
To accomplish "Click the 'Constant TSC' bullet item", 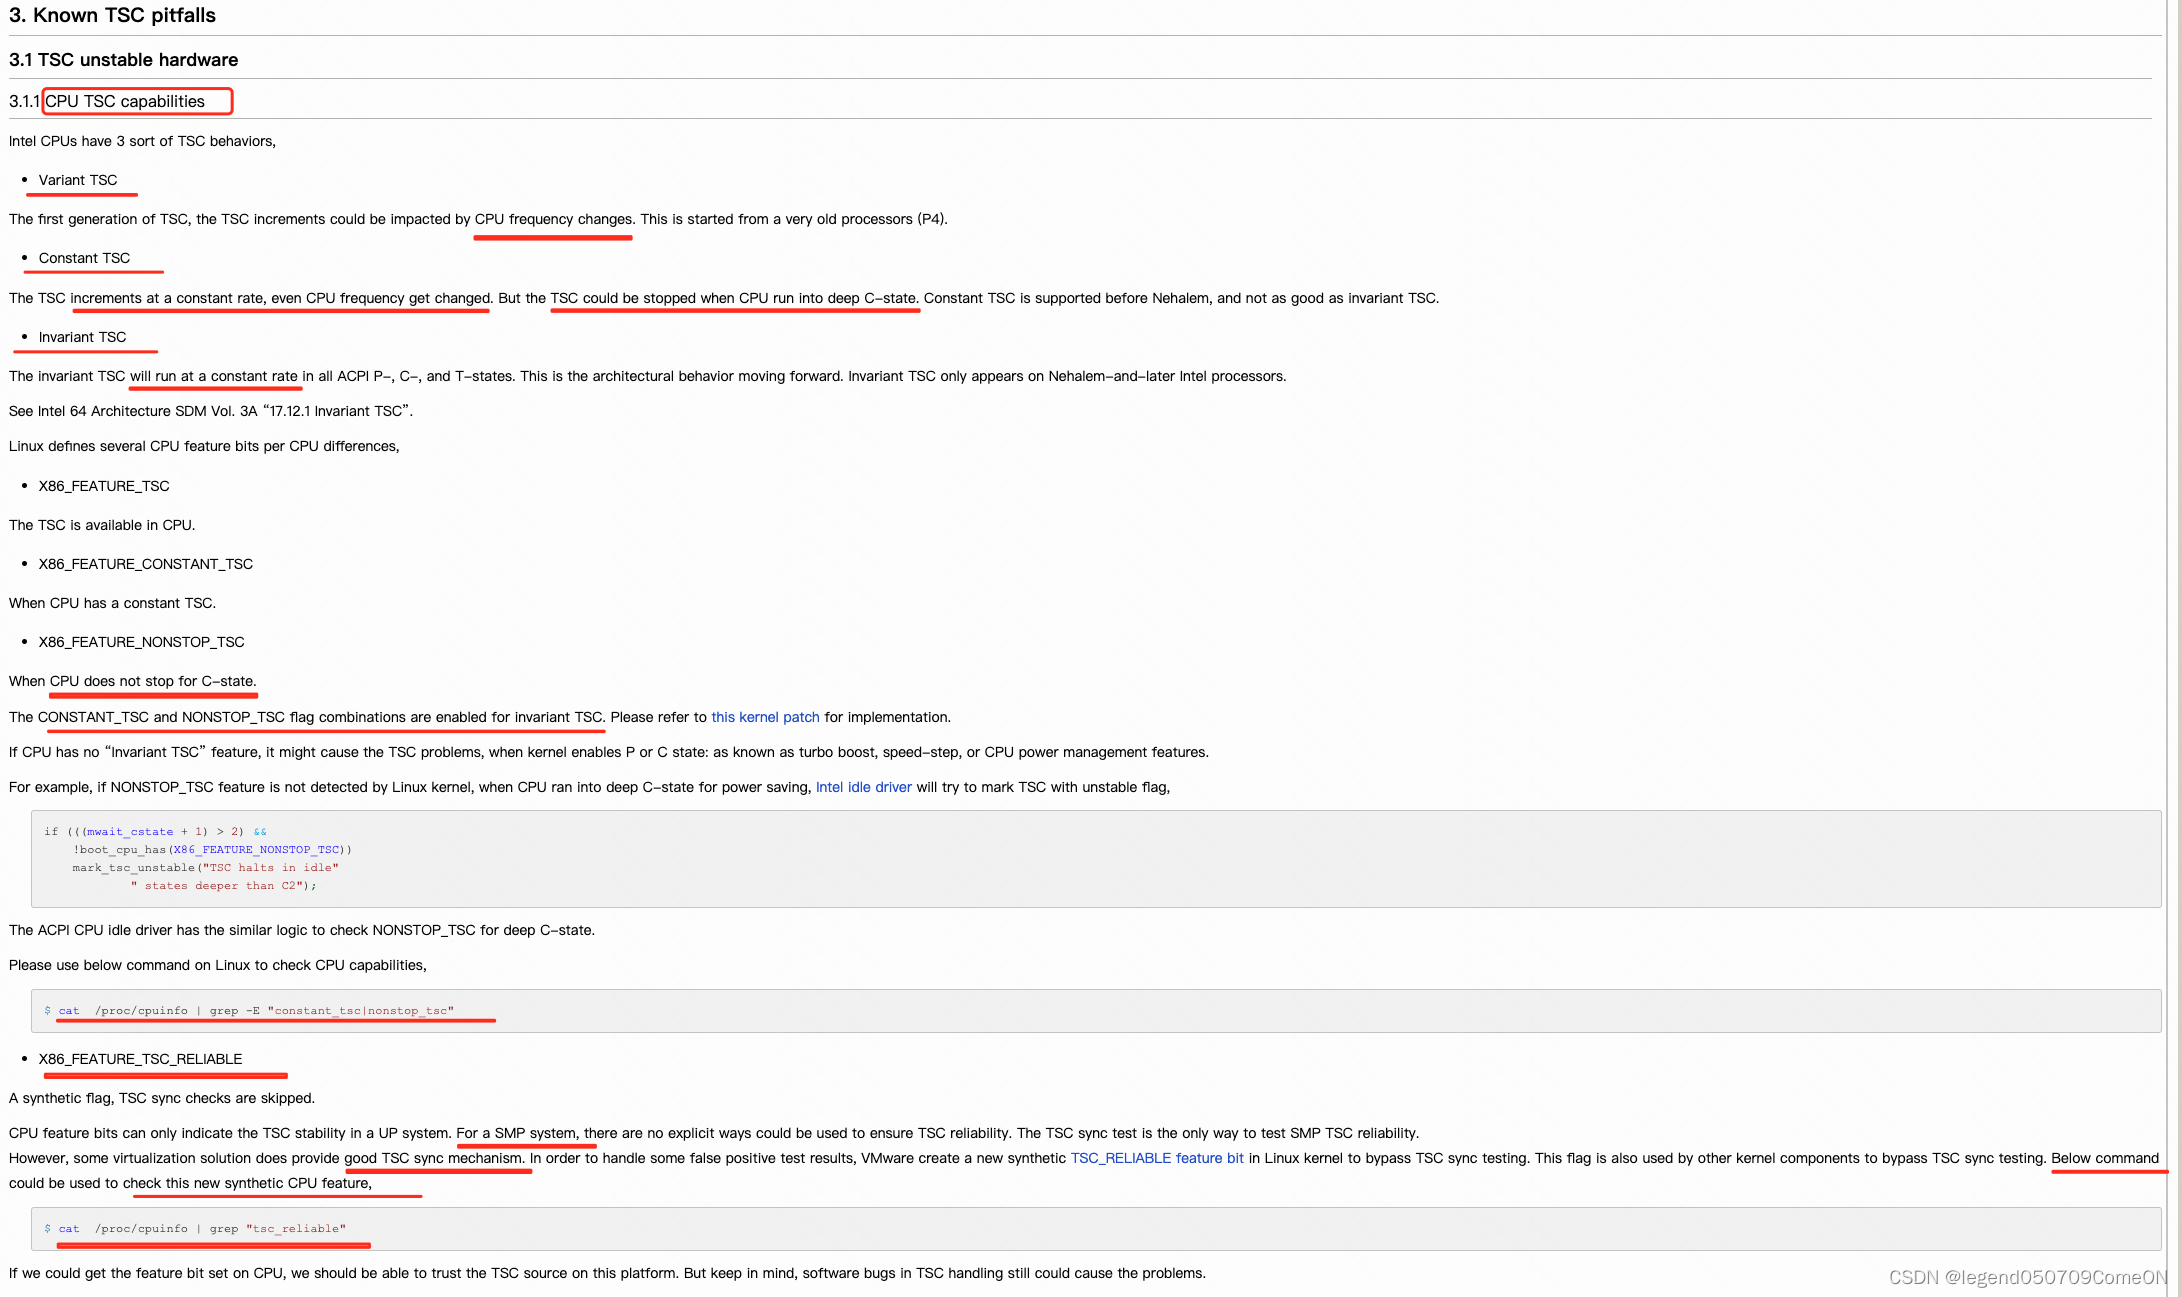I will pos(84,258).
